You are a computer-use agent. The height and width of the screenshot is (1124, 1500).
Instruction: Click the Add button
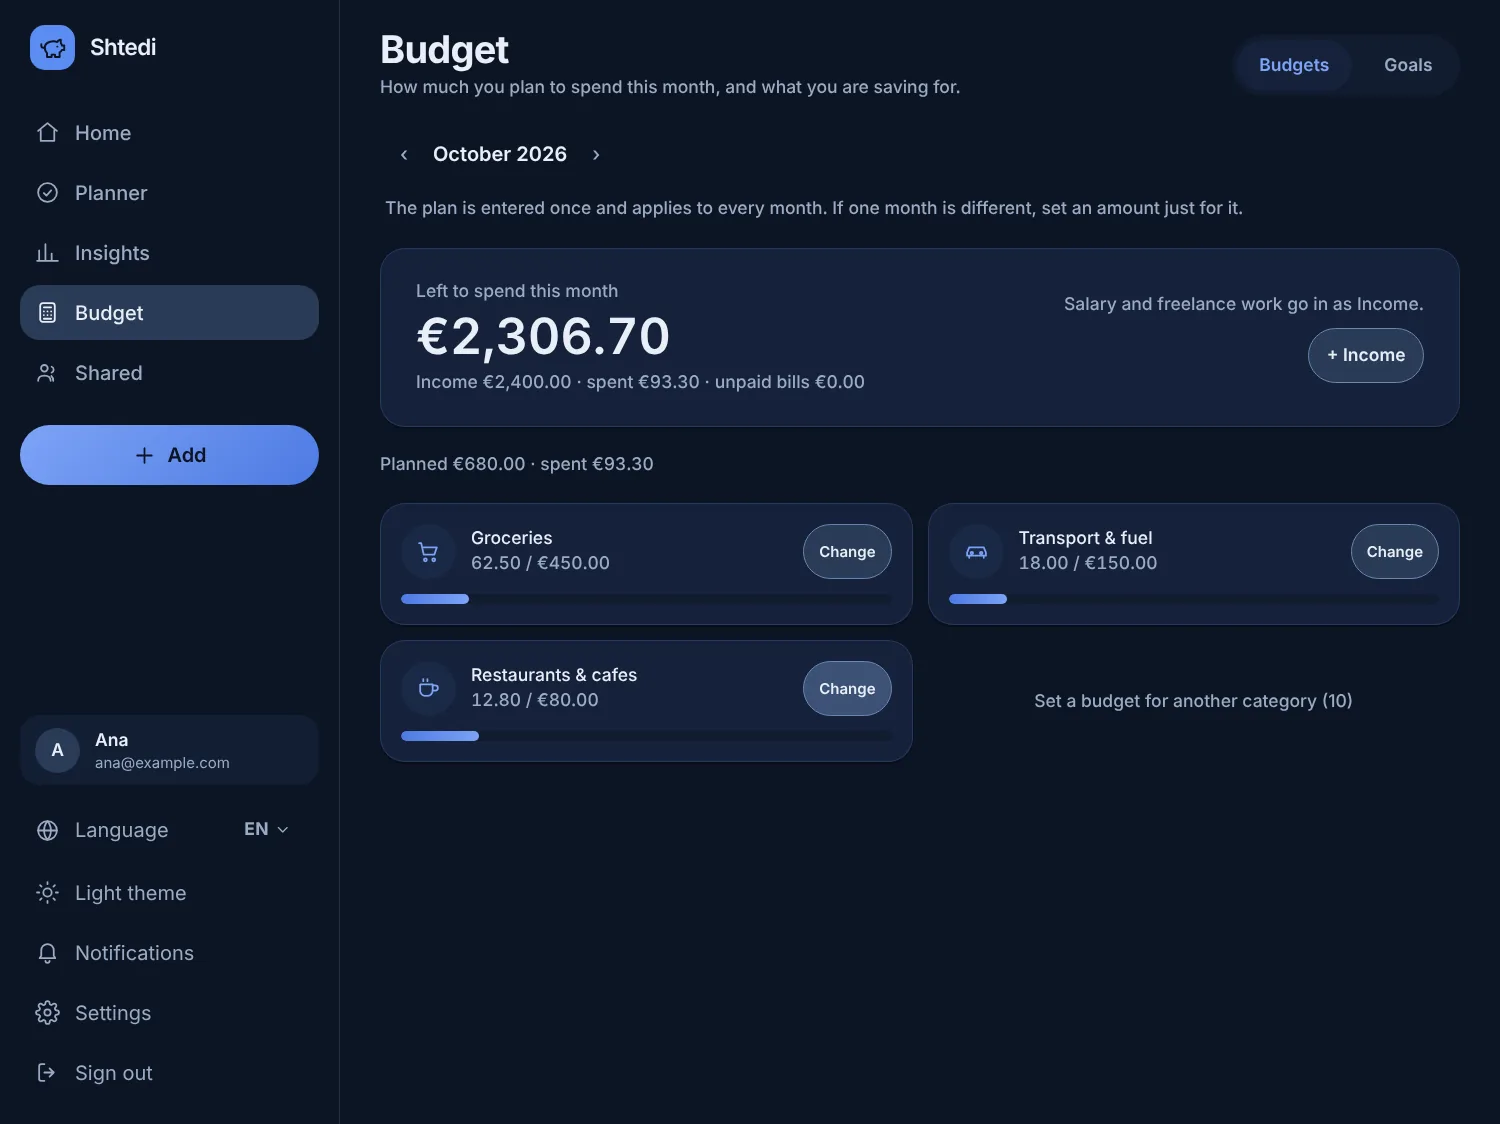pyautogui.click(x=169, y=455)
